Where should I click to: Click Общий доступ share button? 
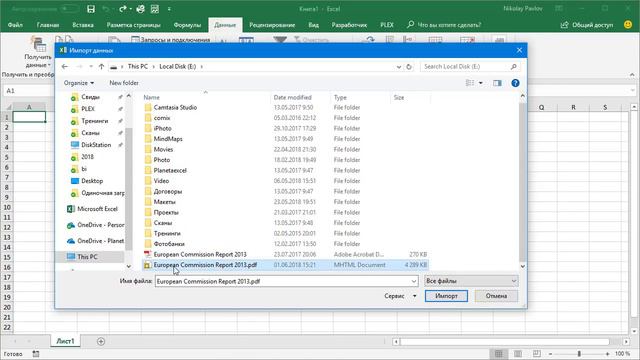pyautogui.click(x=587, y=25)
